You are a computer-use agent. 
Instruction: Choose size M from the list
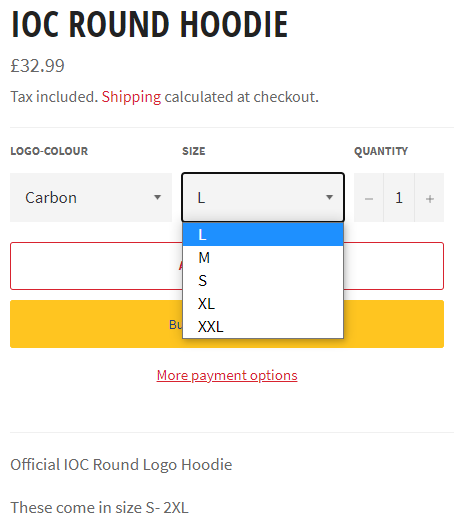[x=263, y=258]
